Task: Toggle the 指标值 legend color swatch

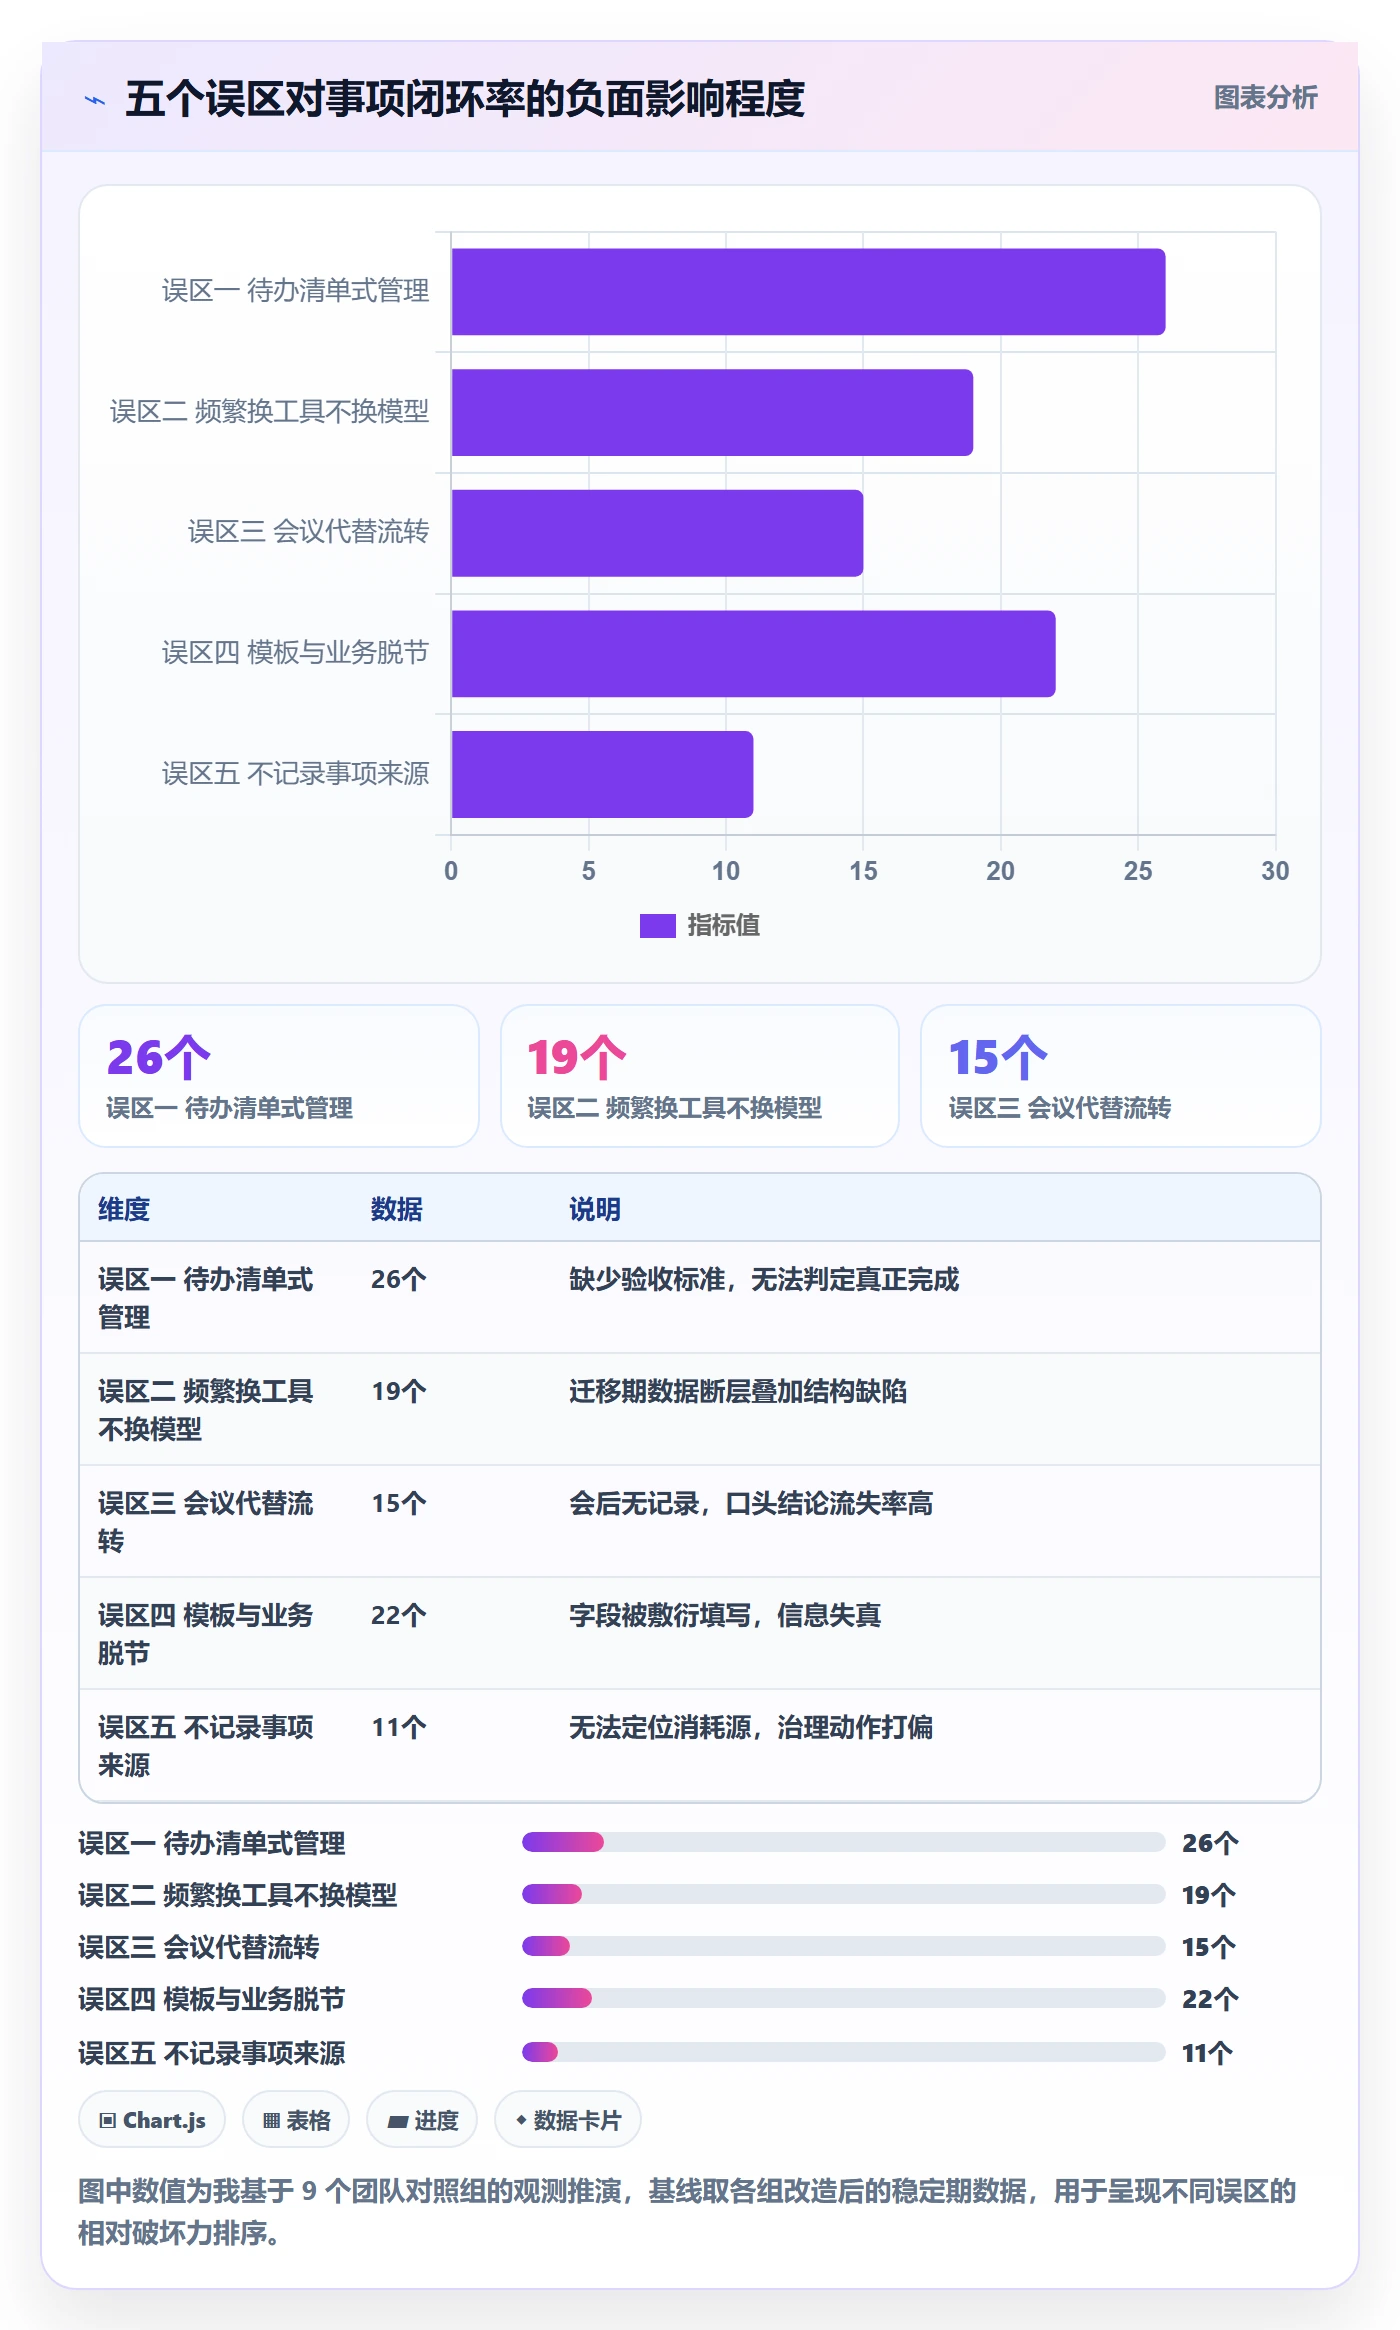Action: [x=658, y=926]
